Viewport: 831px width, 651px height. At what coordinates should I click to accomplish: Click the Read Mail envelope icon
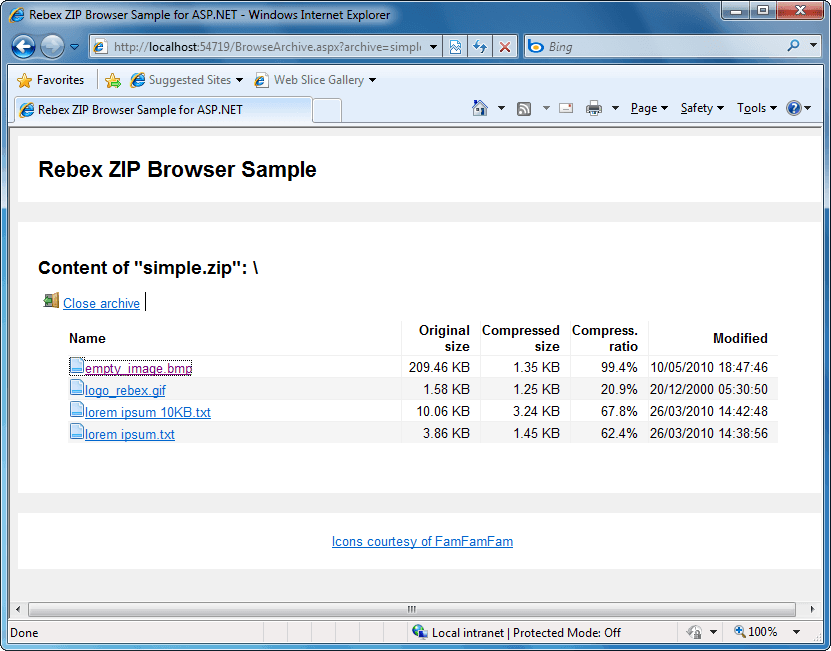566,108
